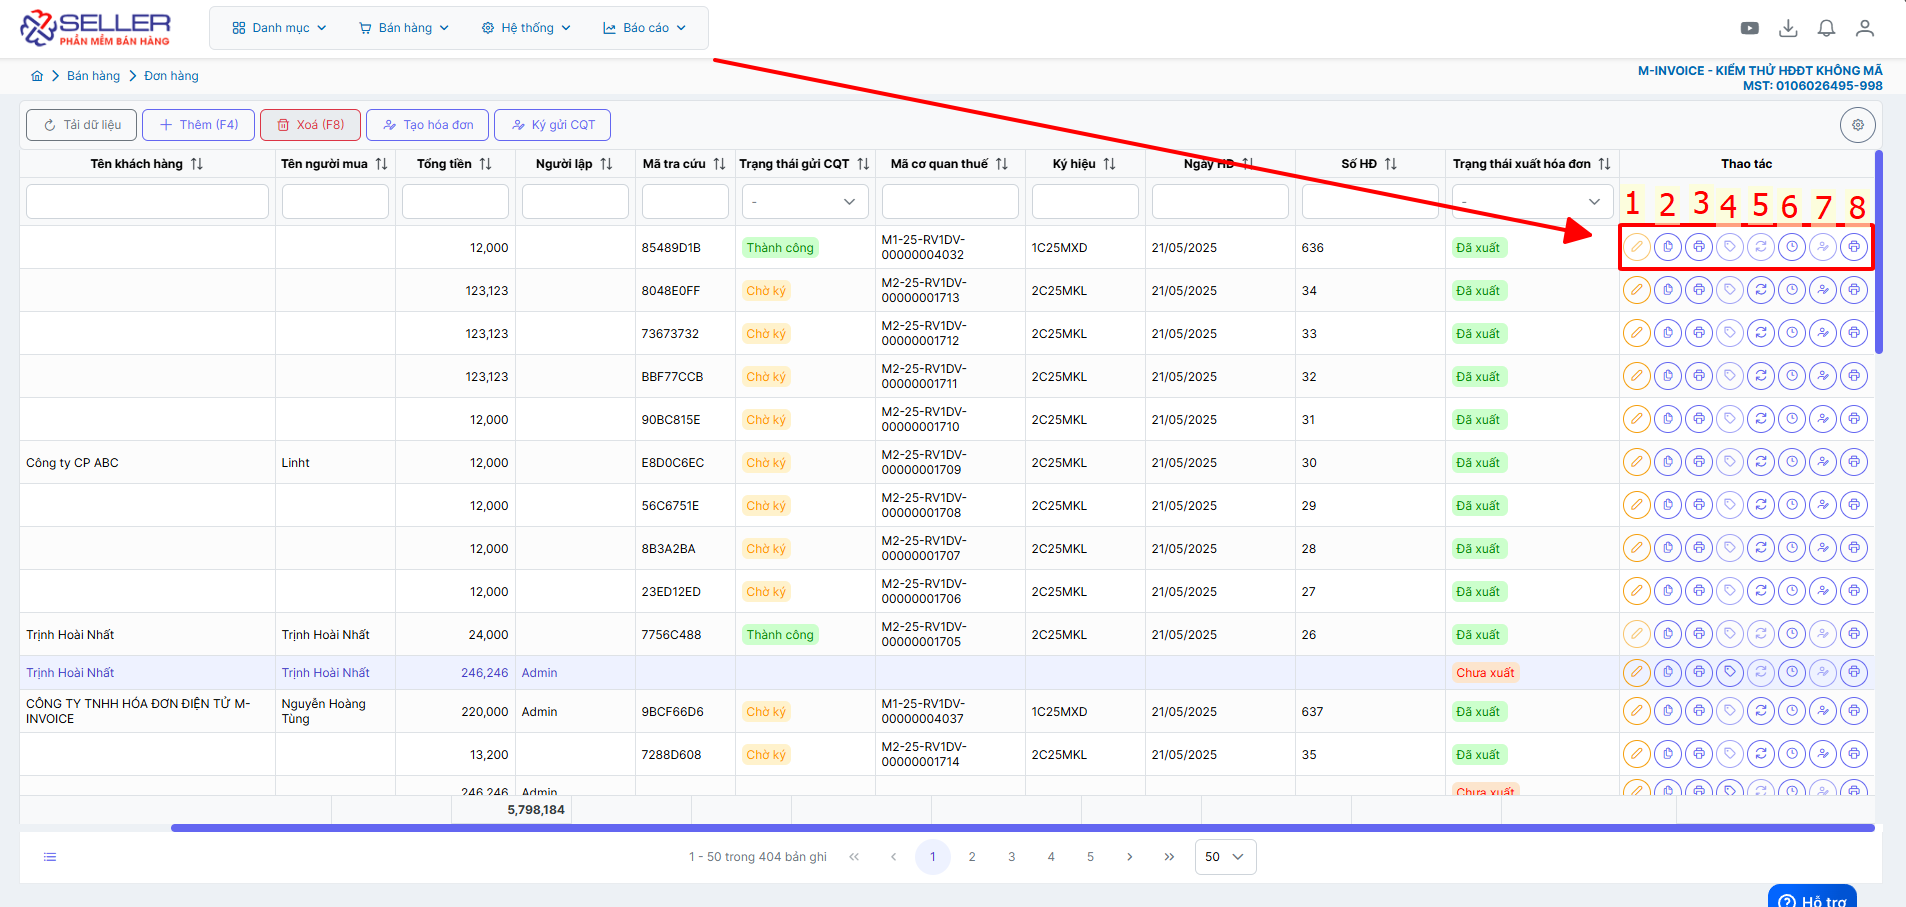Go to page 2
The width and height of the screenshot is (1906, 907).
972,857
